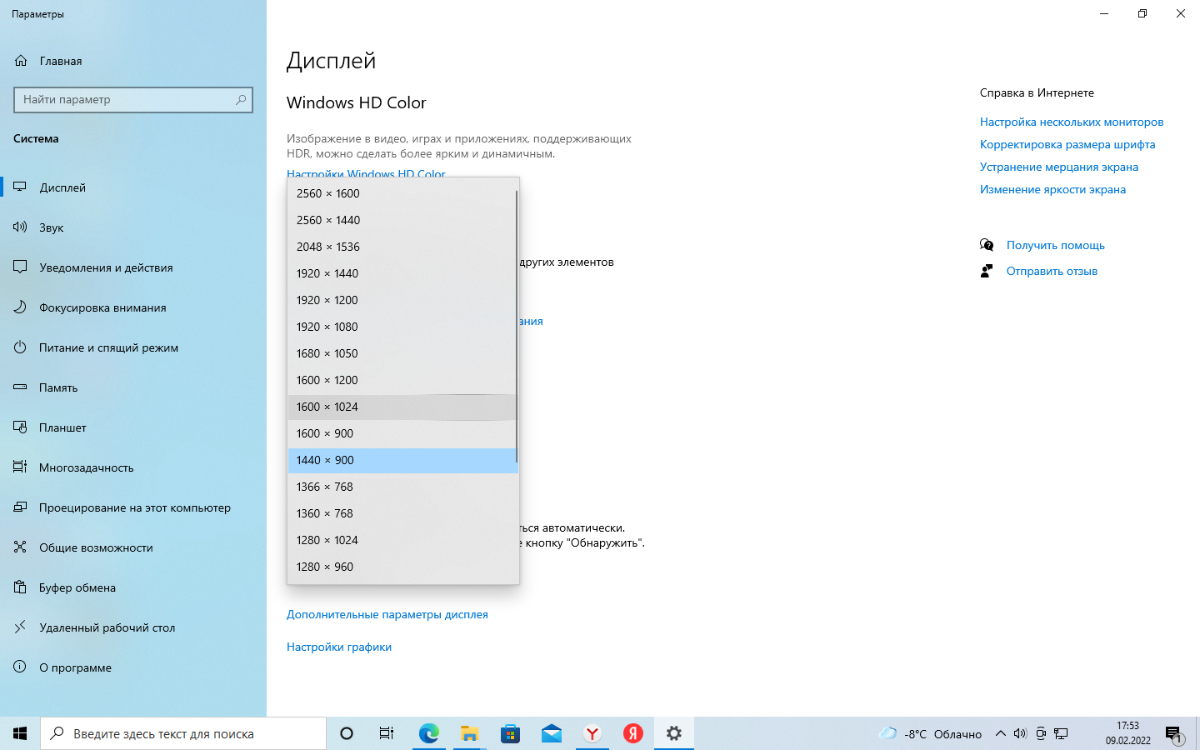Screen dimensions: 1200x750
Task: Click the search magnifier in Найти параметр
Action: pos(240,100)
